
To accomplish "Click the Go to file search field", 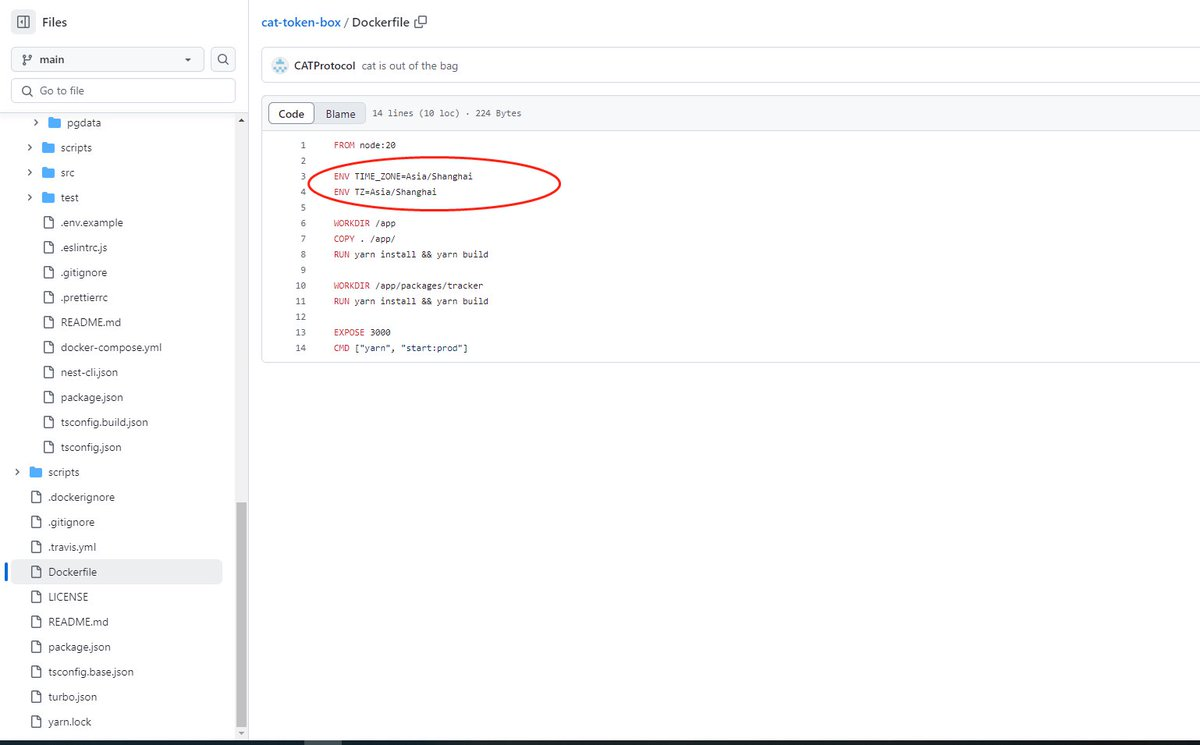I will 123,91.
